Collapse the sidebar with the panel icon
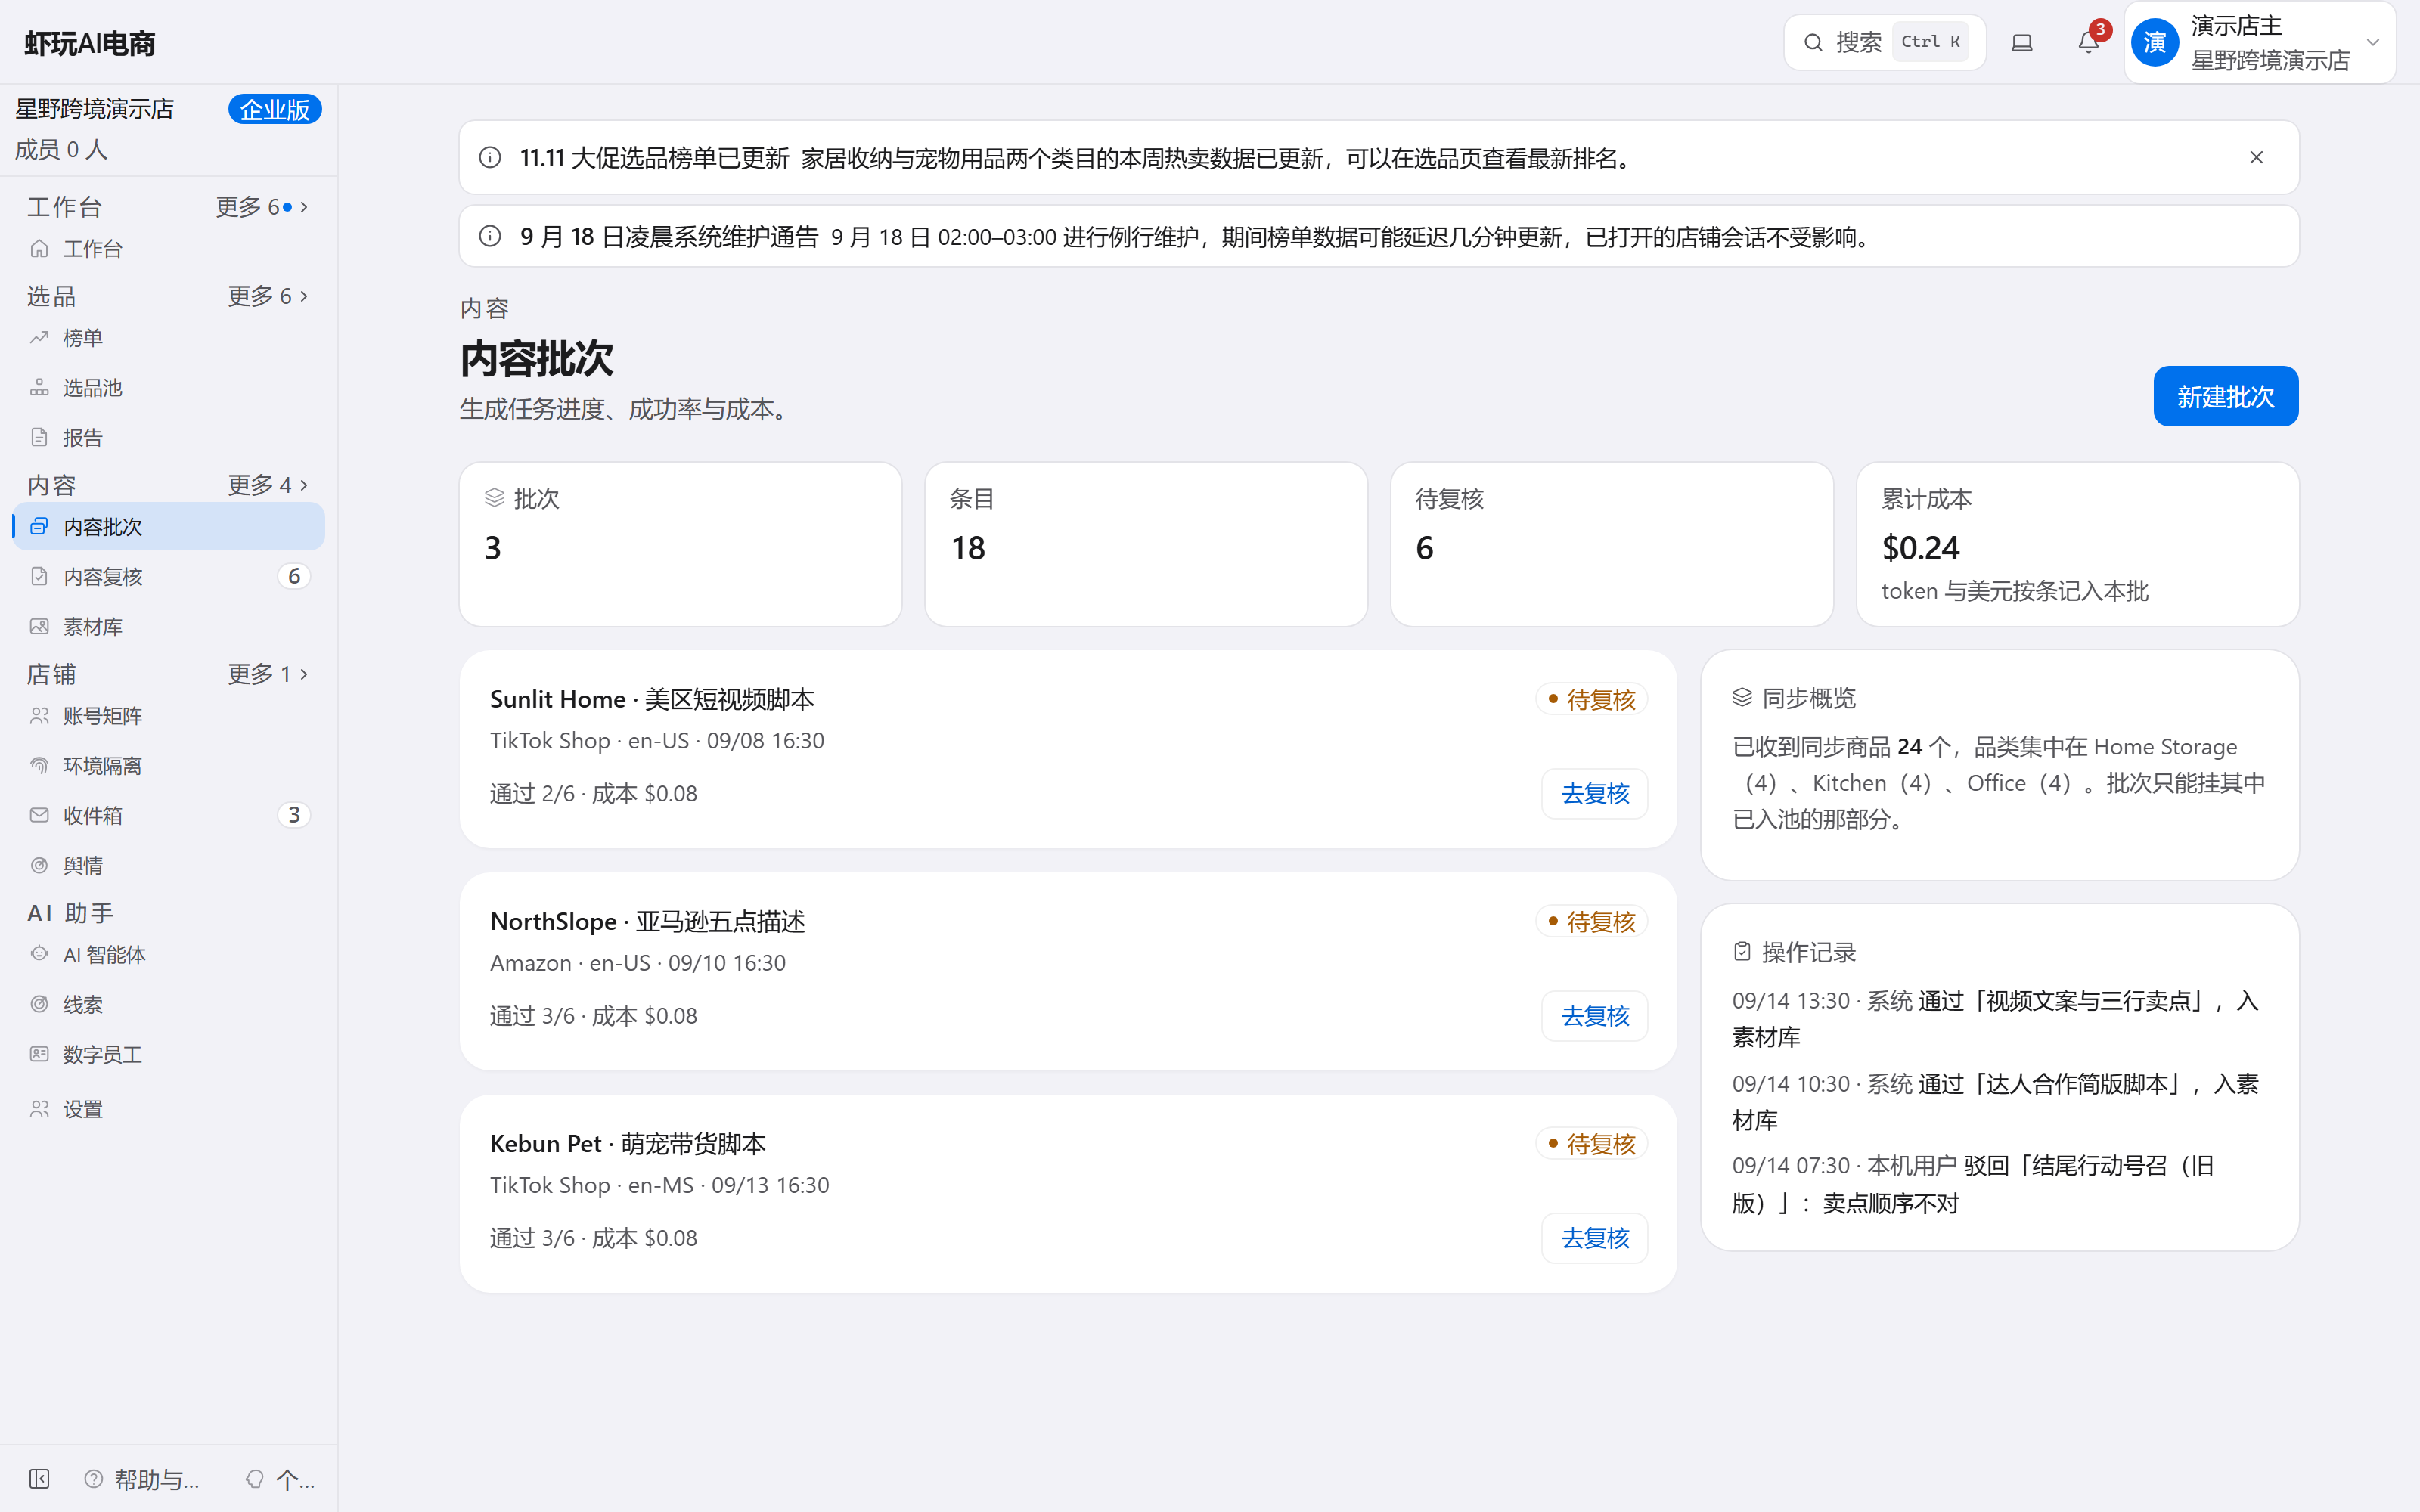Viewport: 2420px width, 1512px height. pos(39,1479)
